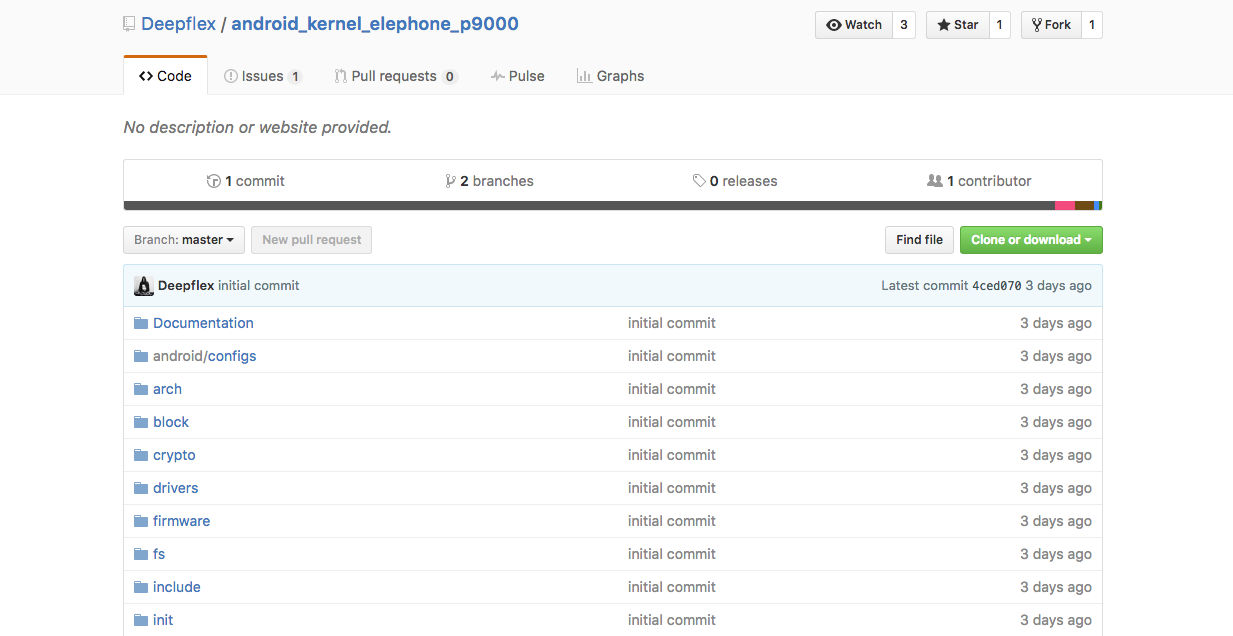Open the firmware folder
Image resolution: width=1233 pixels, height=636 pixels.
pos(181,521)
